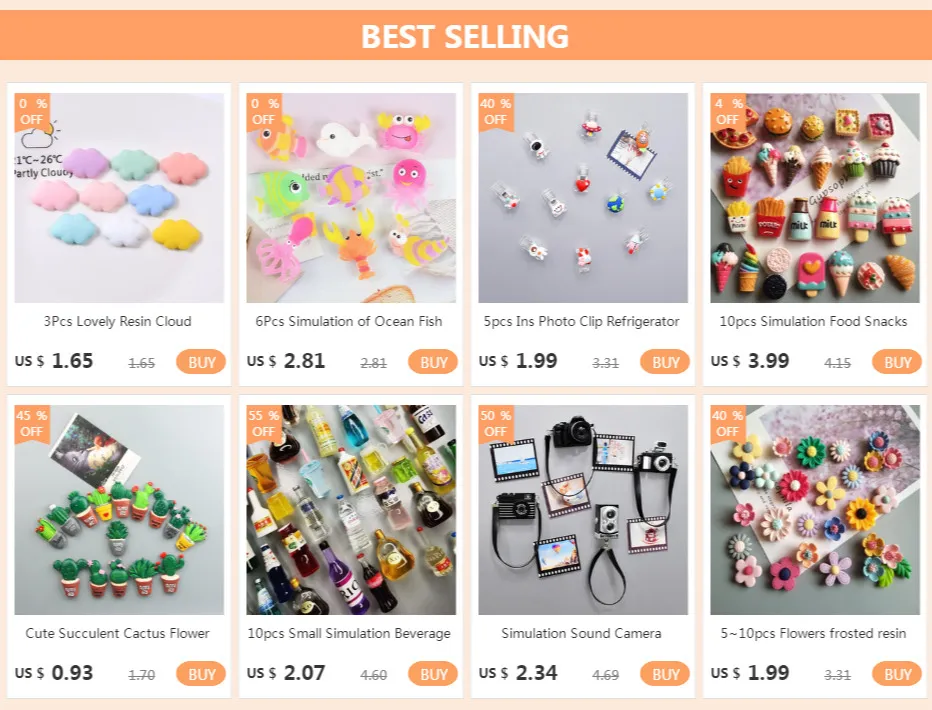The width and height of the screenshot is (932, 710).
Task: Open the food snacks magnets product image
Action: pyautogui.click(x=815, y=198)
